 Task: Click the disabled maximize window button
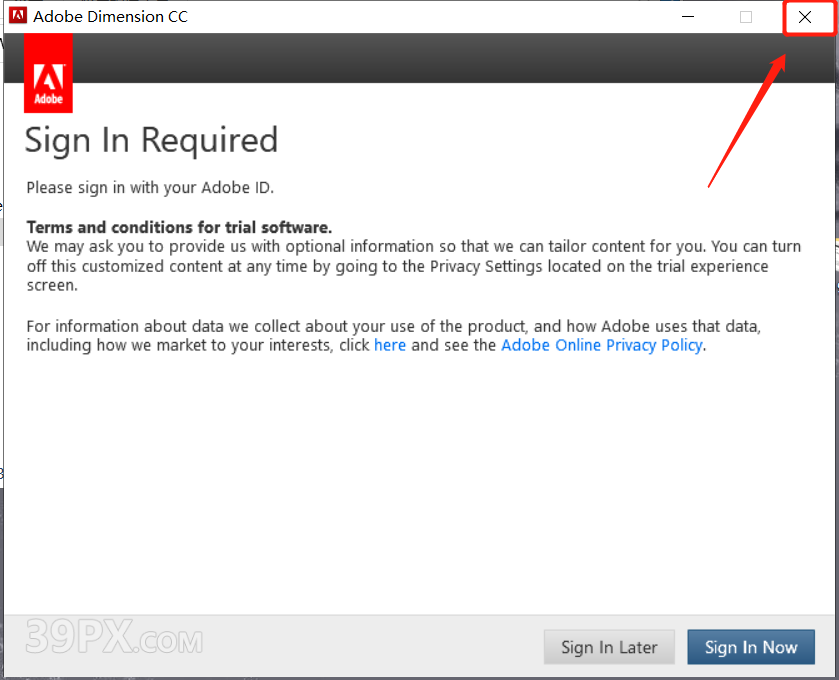(746, 17)
